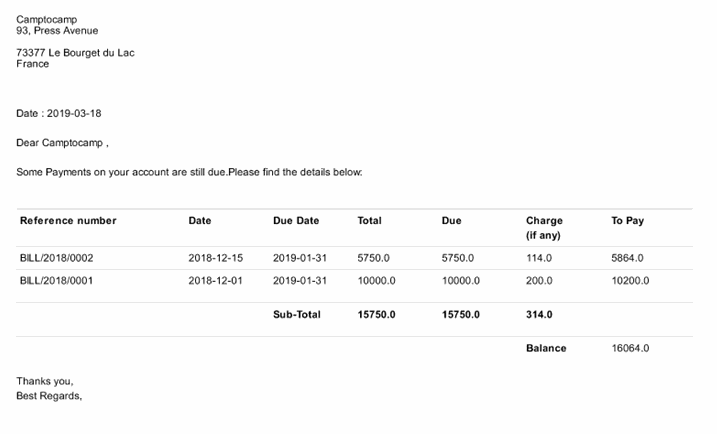Click the BILL/2018/0001 reference number
Screen dimensions: 717x434
[56, 281]
